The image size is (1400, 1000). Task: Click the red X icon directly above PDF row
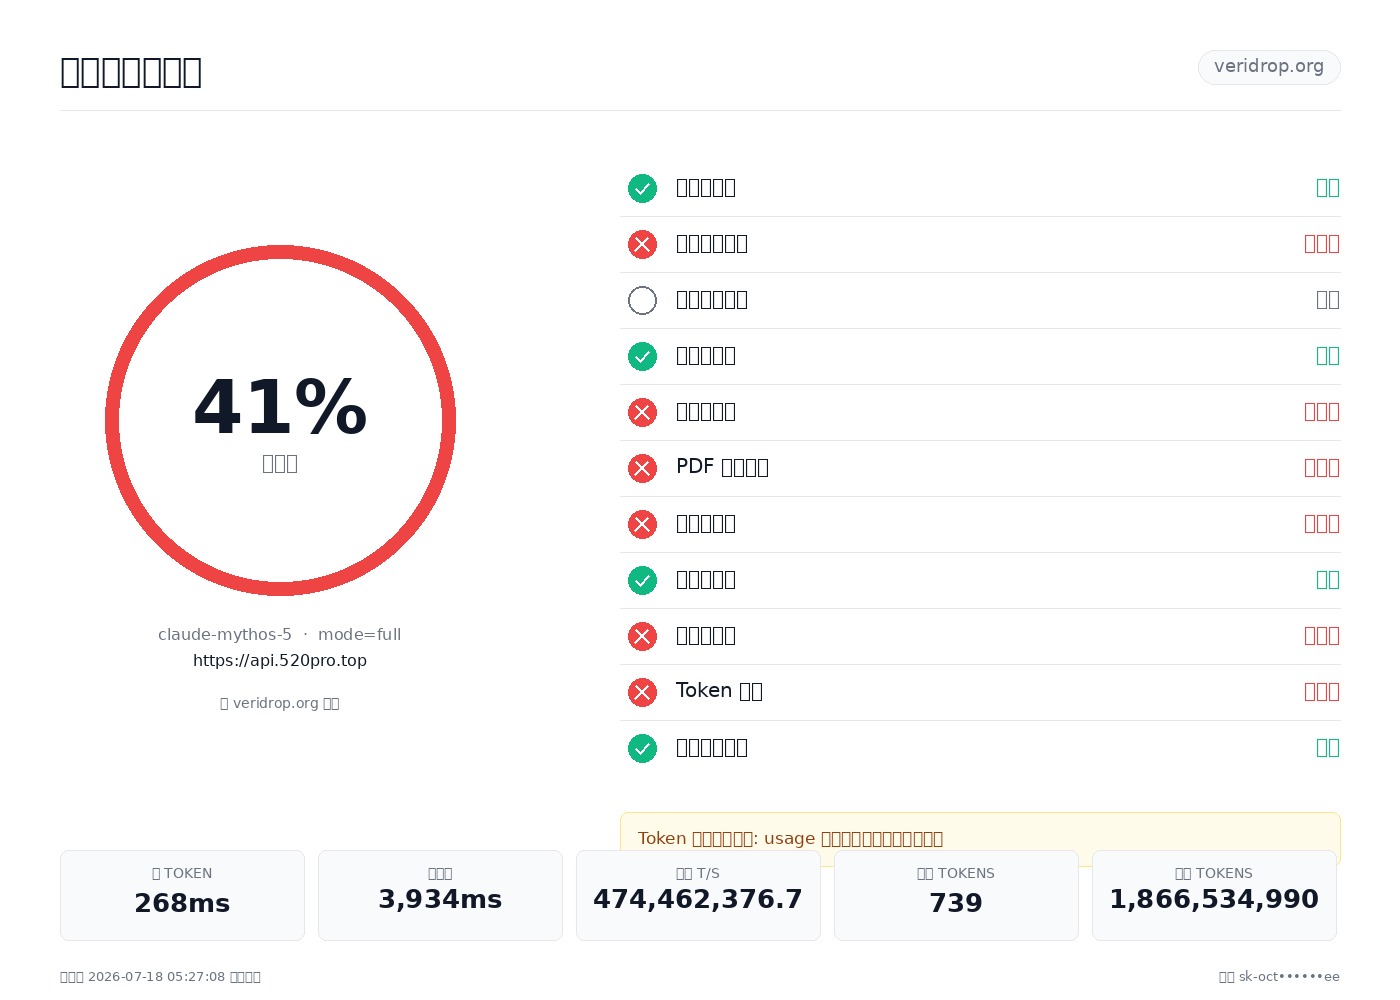tap(642, 412)
